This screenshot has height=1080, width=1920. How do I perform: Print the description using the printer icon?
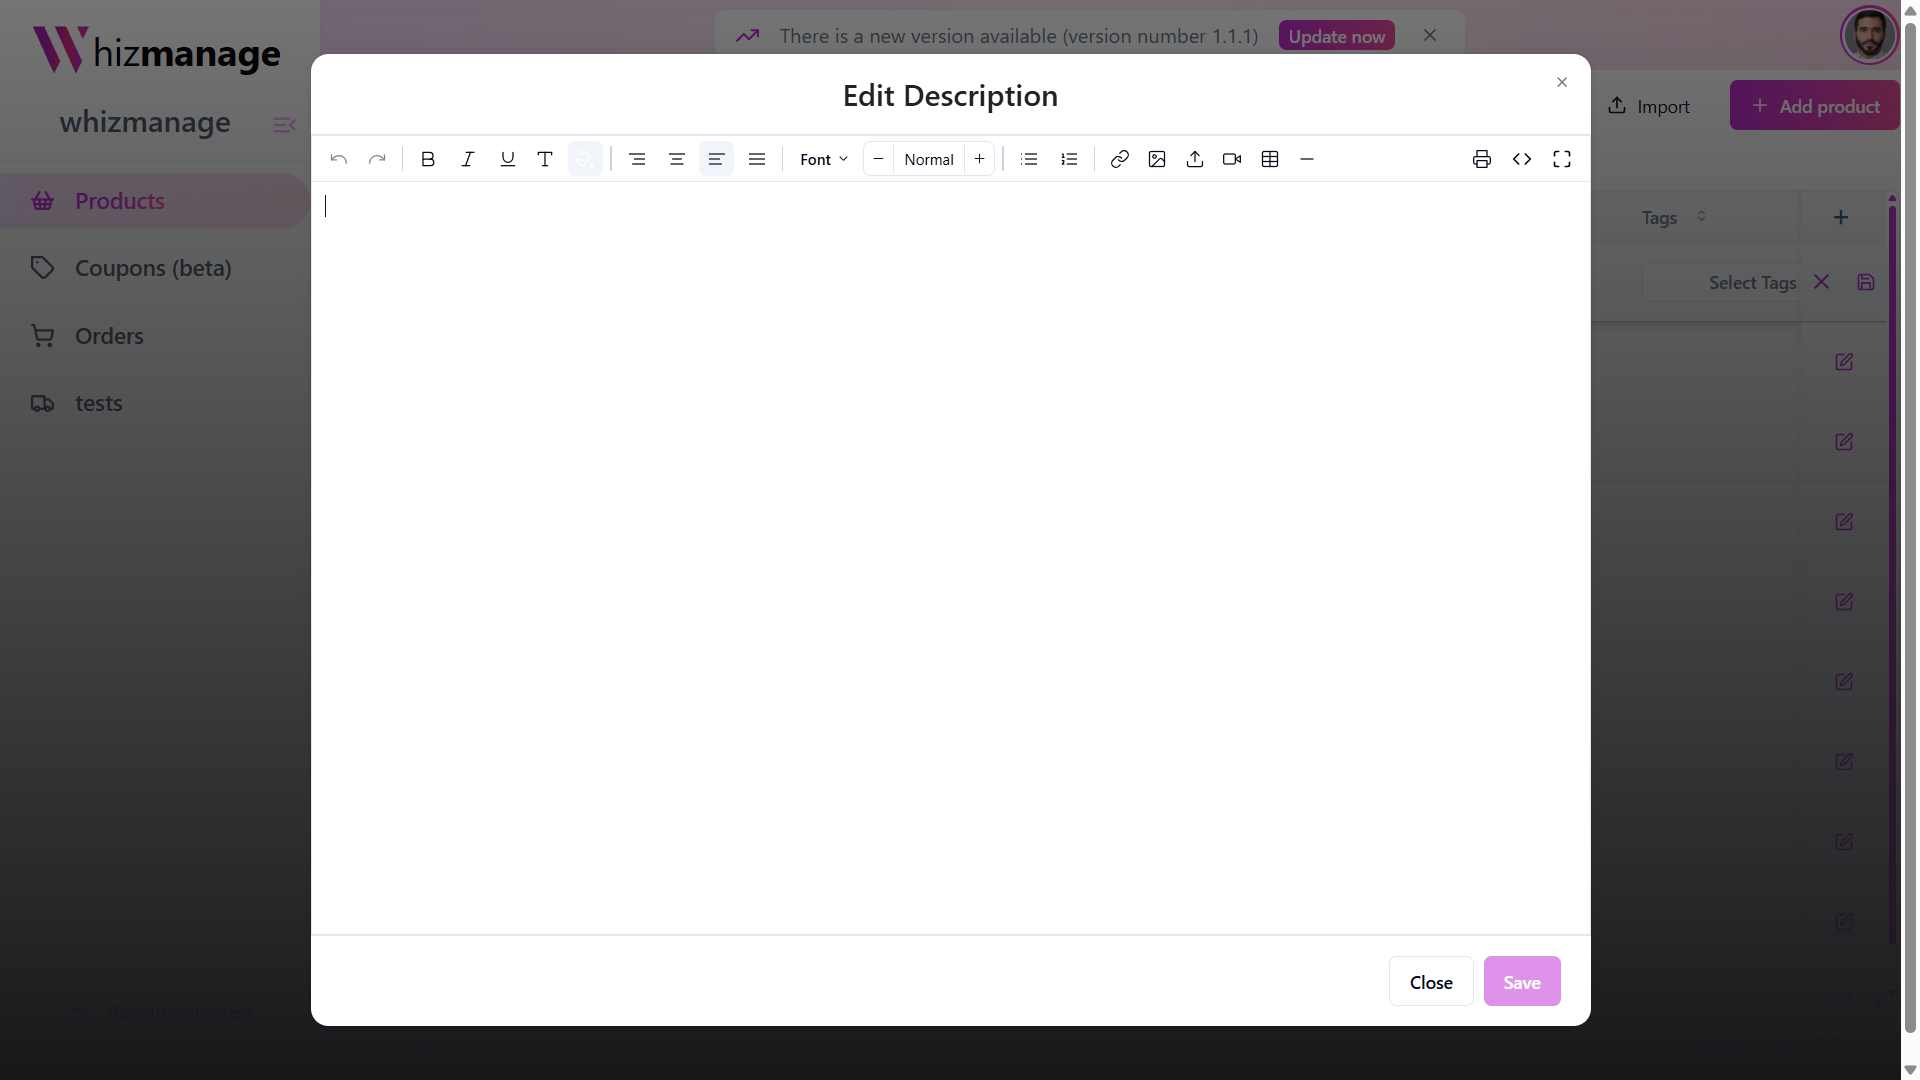pos(1482,159)
